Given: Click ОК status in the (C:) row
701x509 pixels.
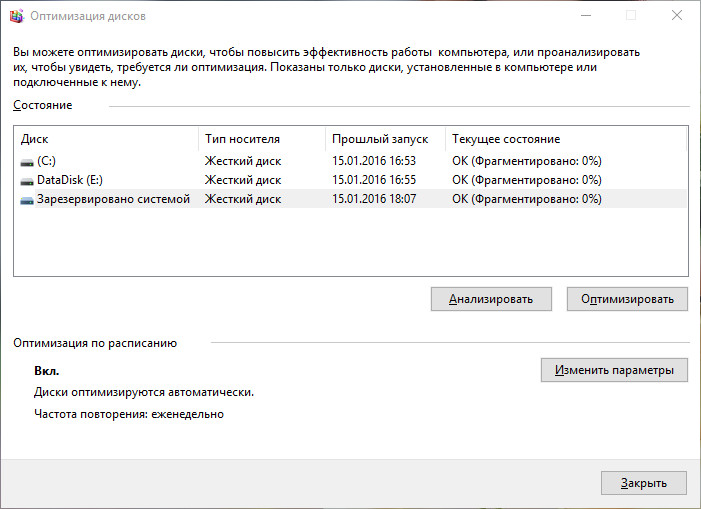Looking at the screenshot, I should [x=527, y=161].
